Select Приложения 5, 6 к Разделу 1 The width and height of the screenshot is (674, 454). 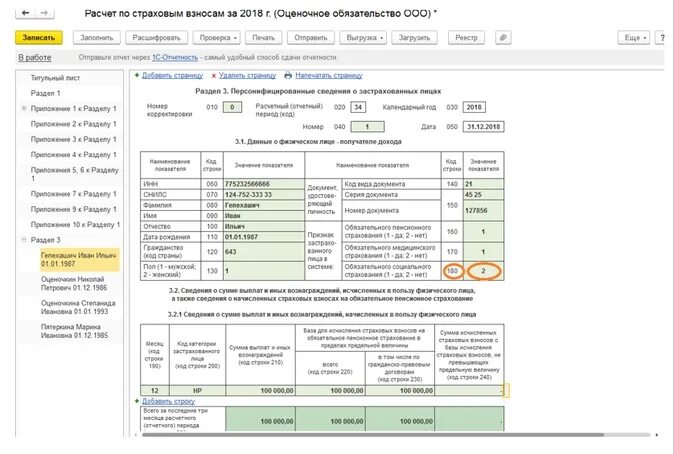pyautogui.click(x=74, y=174)
